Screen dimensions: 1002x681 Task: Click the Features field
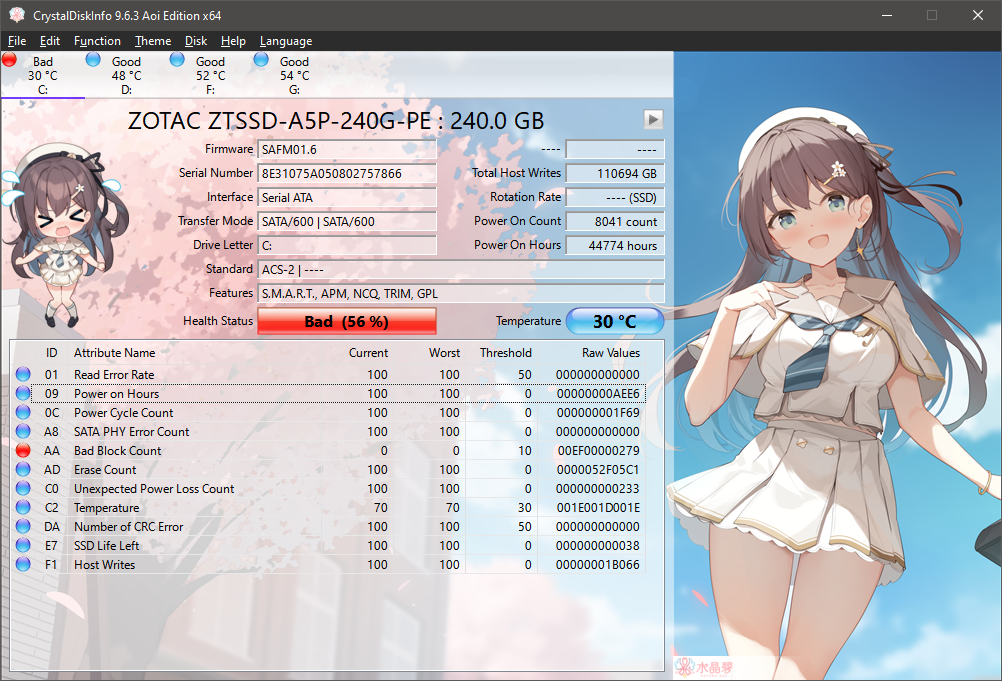click(461, 294)
